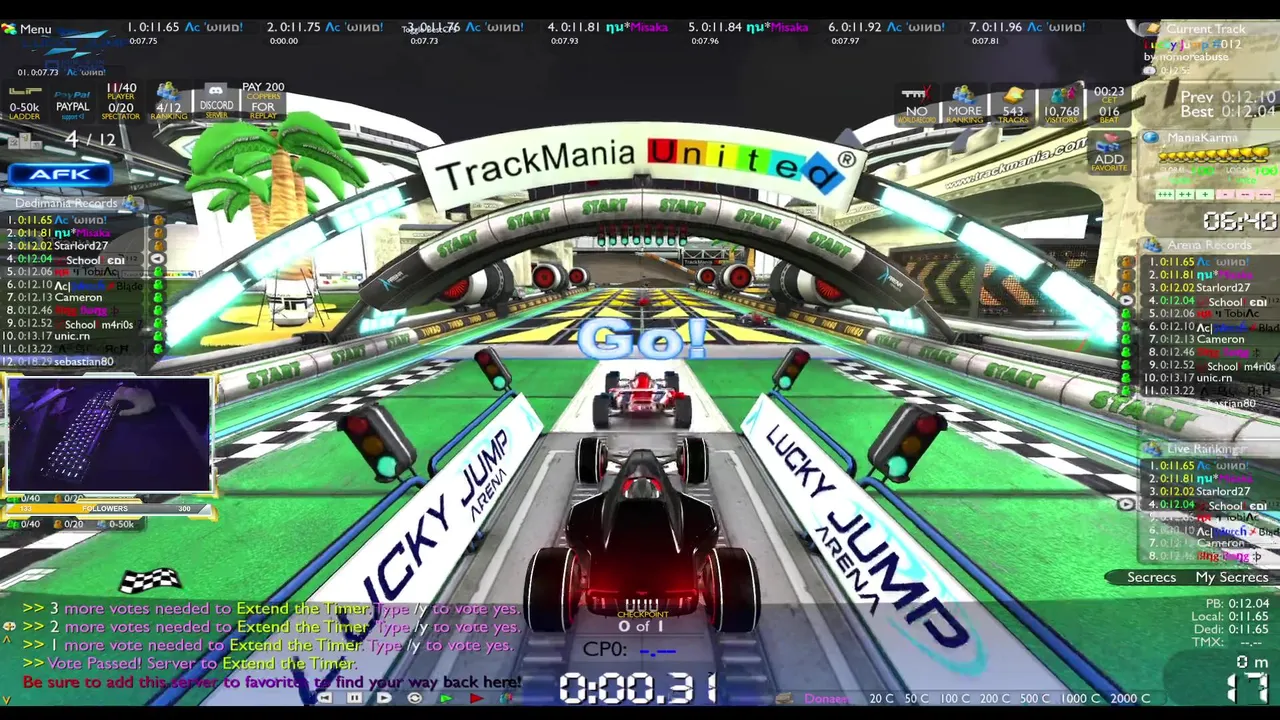Viewport: 1280px width, 720px height.
Task: Click the 00:23 CET clock widget
Action: click(x=1108, y=105)
